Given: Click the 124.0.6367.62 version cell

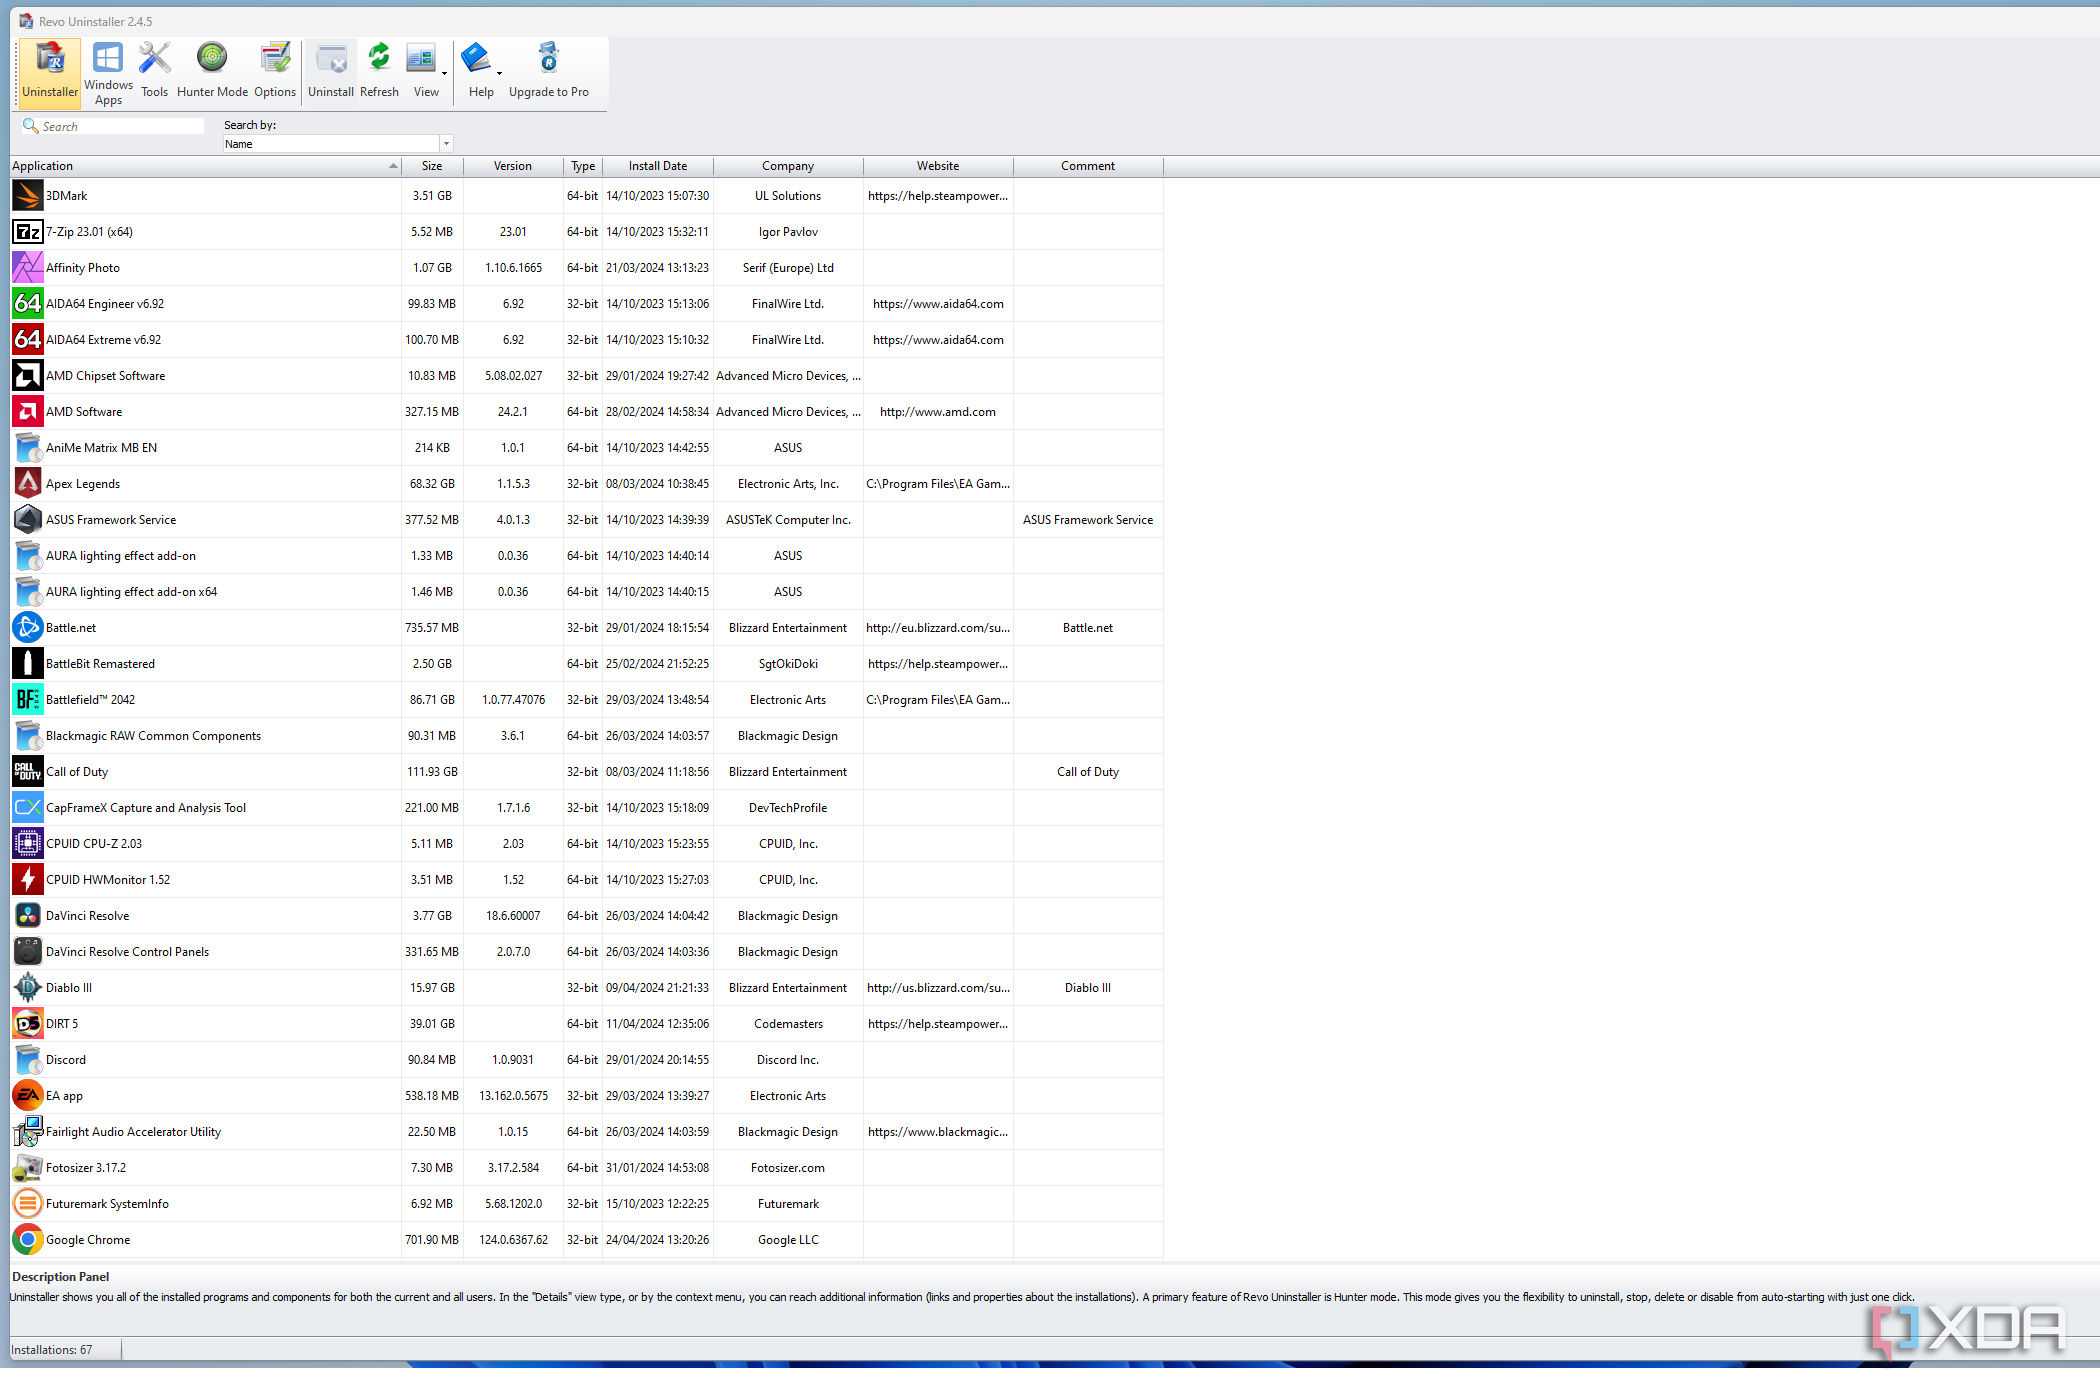Looking at the screenshot, I should click(x=513, y=1240).
